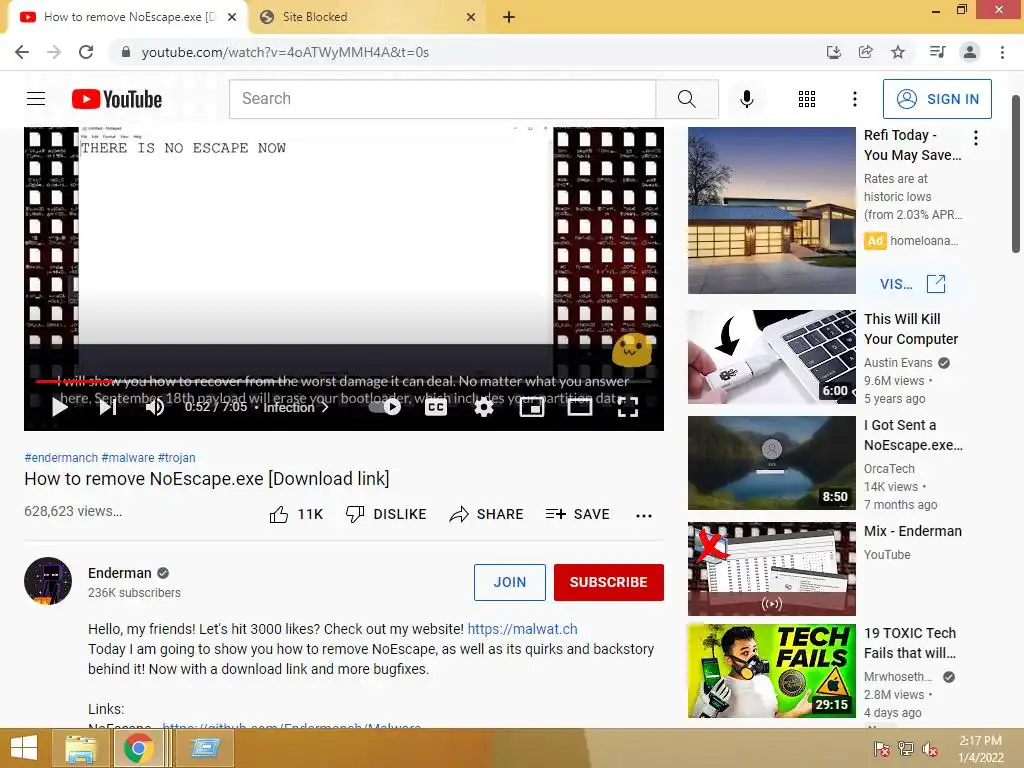
Task: Click the red SUBSCRIBE button
Action: click(609, 582)
